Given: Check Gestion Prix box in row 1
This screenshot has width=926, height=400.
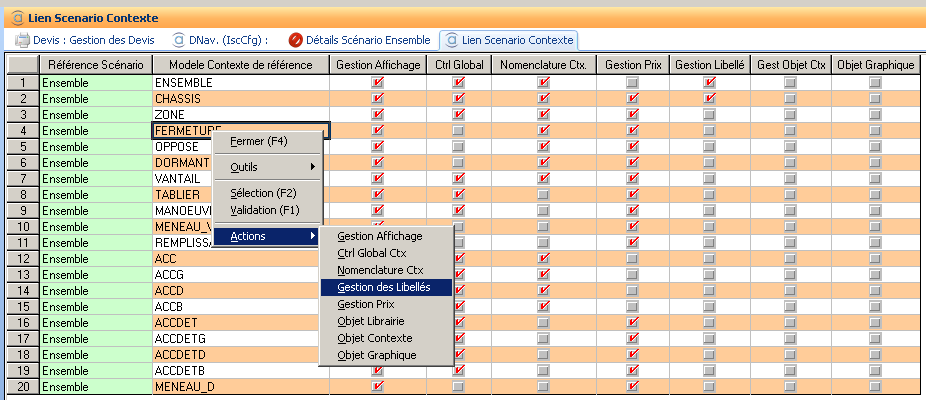Looking at the screenshot, I should tap(631, 82).
